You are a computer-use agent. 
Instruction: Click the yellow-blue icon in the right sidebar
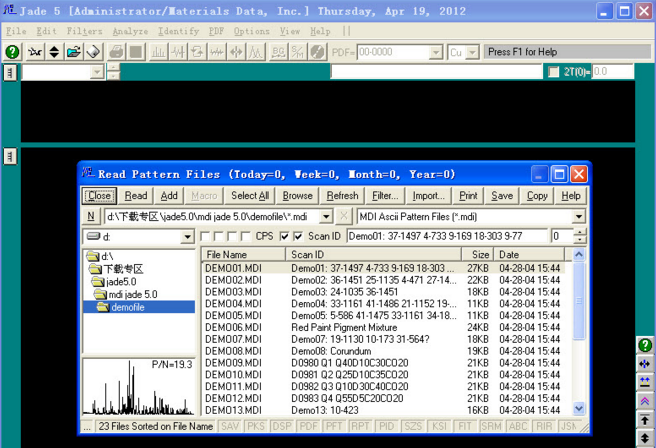point(645,382)
